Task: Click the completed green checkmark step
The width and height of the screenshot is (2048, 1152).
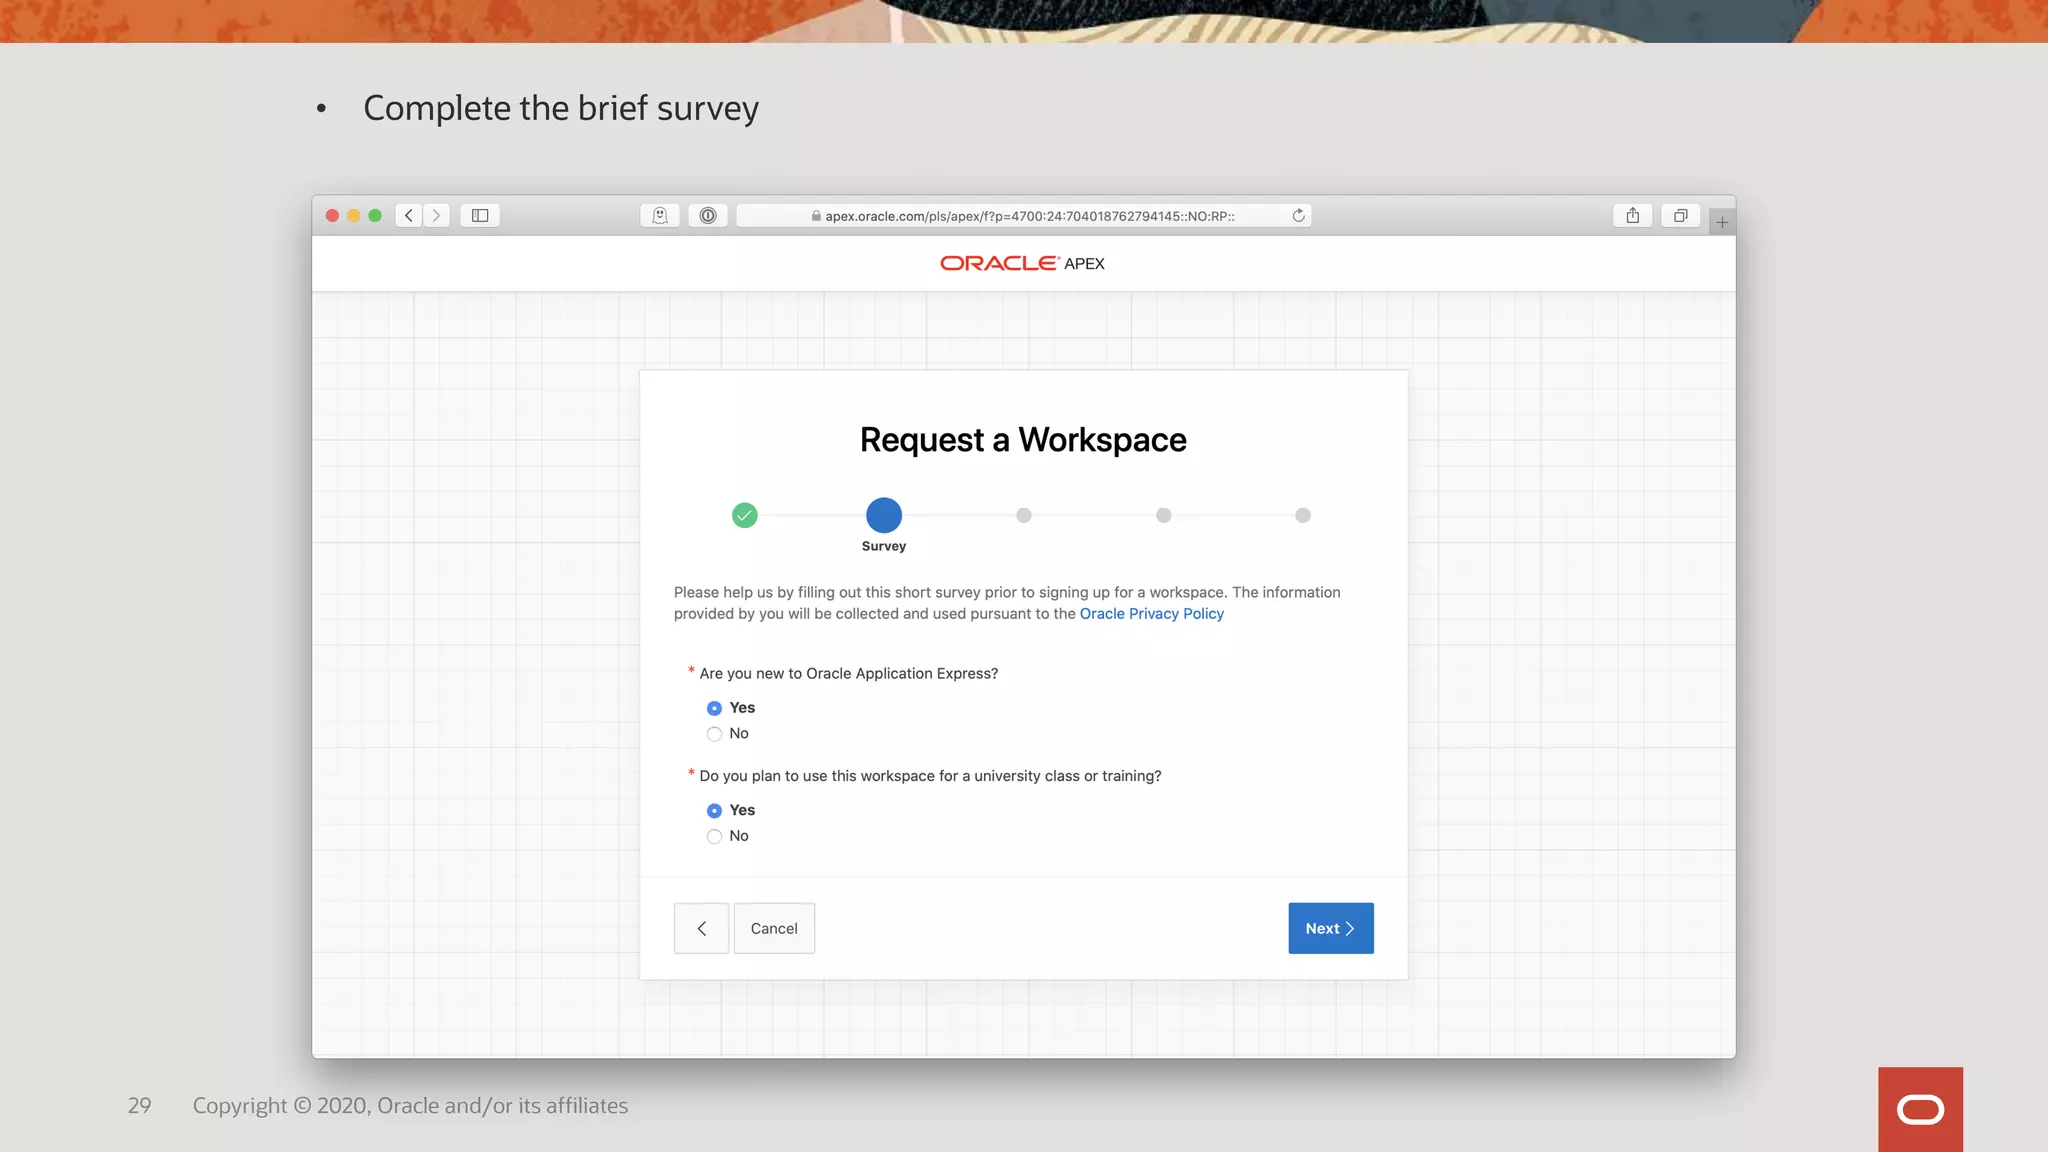Action: click(745, 515)
